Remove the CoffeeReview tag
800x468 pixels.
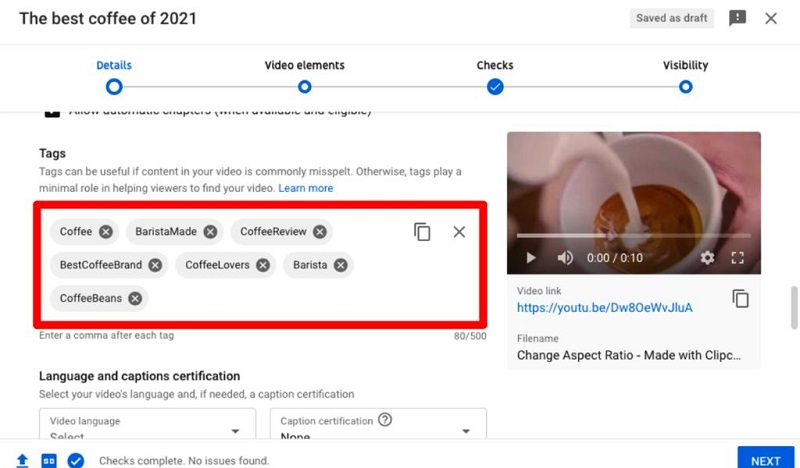(x=320, y=232)
